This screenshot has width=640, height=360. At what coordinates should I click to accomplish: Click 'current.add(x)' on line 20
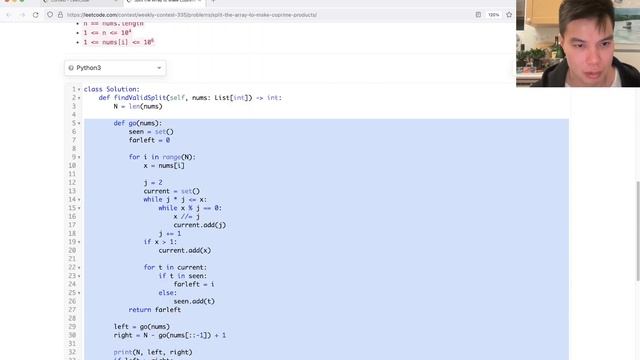[x=184, y=251]
